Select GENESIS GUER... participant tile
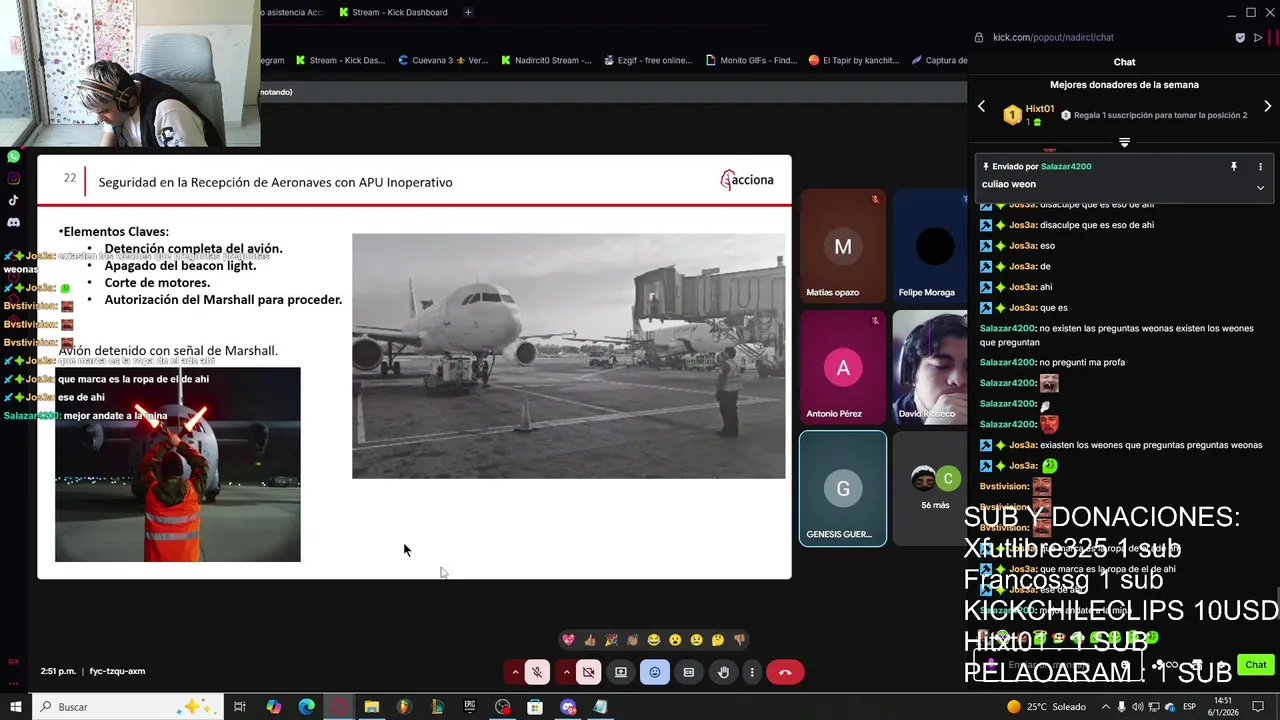The image size is (1280, 720). (x=843, y=488)
